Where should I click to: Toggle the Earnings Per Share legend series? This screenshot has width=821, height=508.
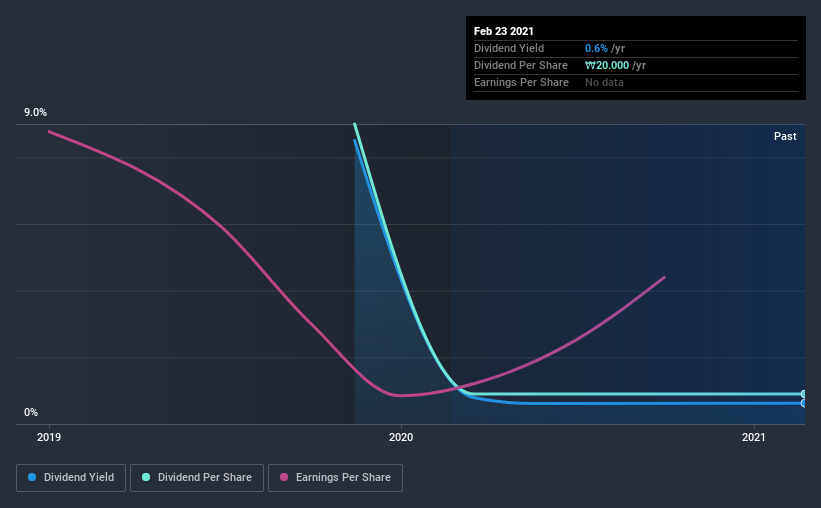(335, 478)
